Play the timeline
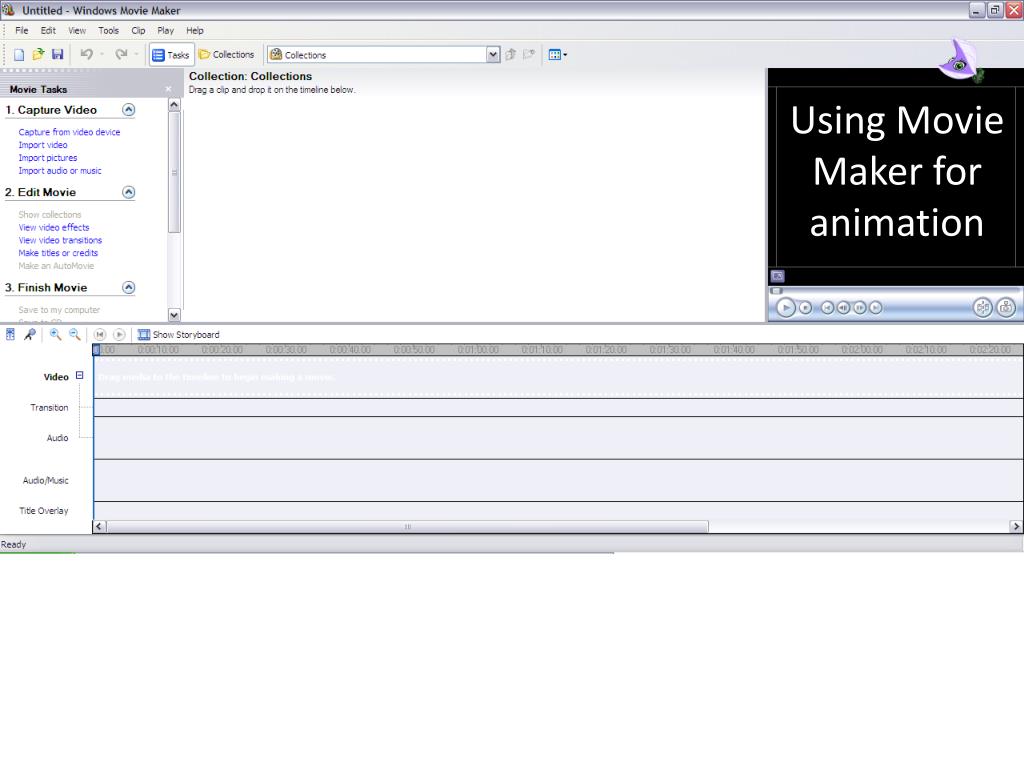Image resolution: width=1024 pixels, height=768 pixels. tap(119, 334)
